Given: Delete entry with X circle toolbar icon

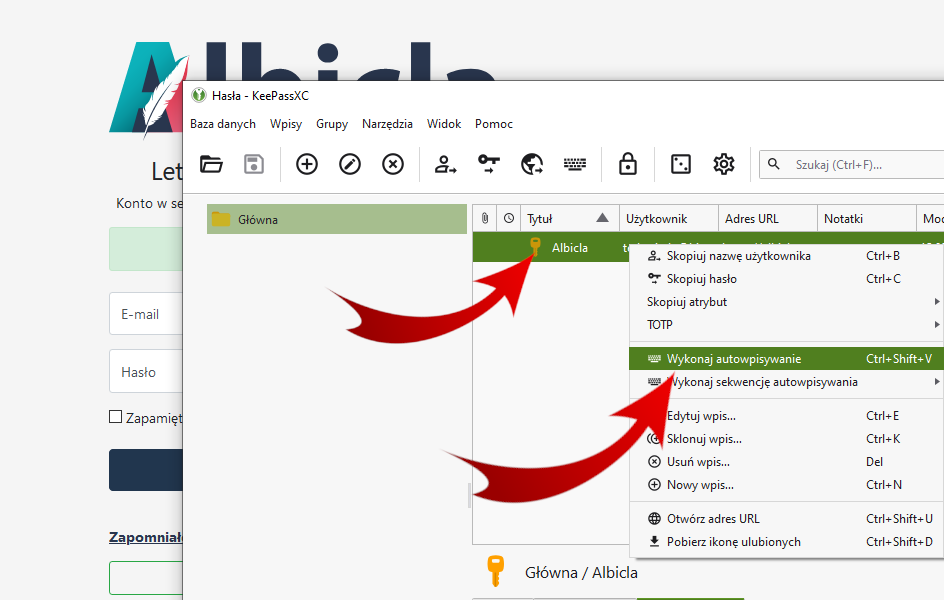Looking at the screenshot, I should pyautogui.click(x=393, y=164).
